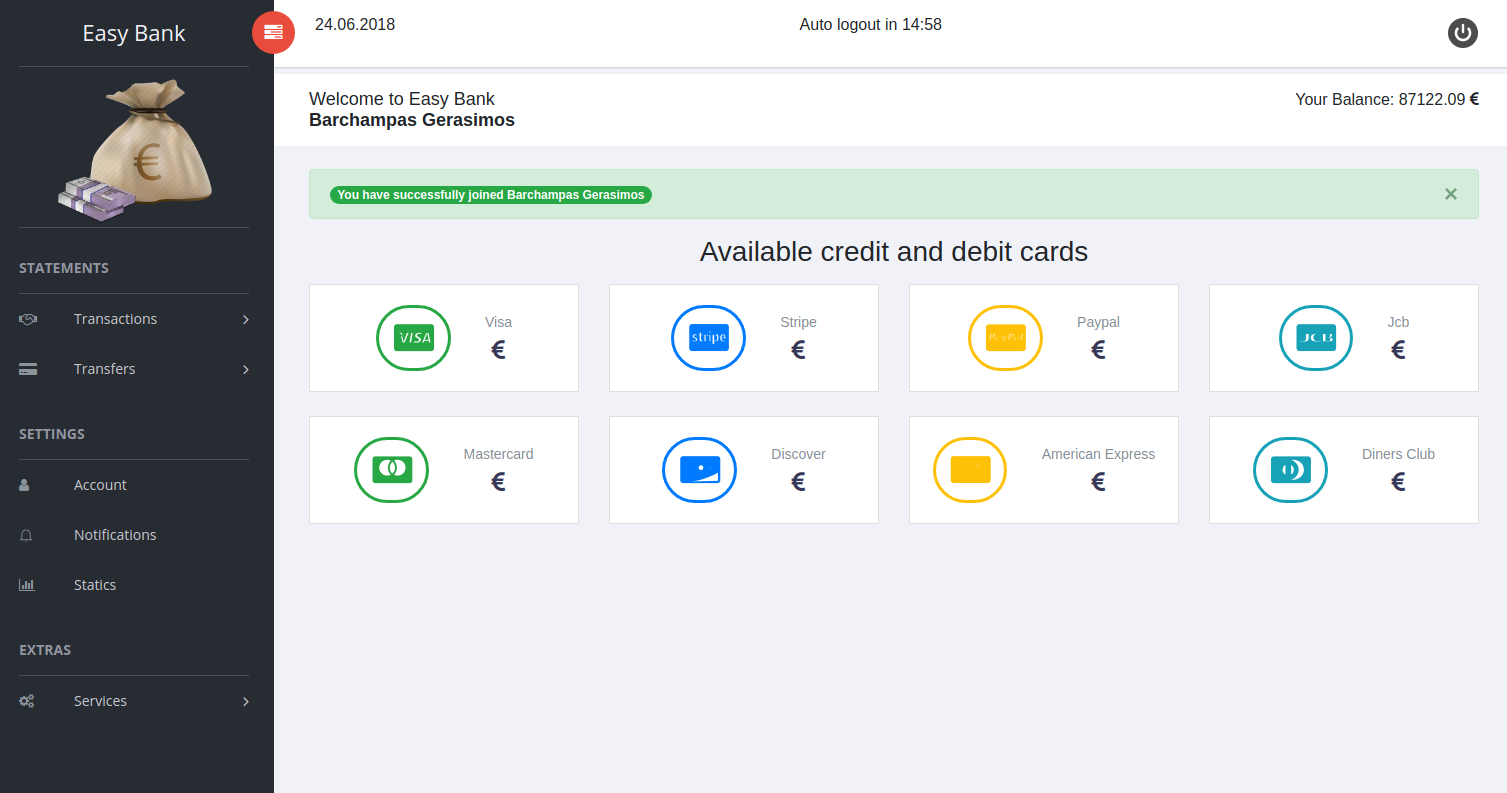
Task: Expand the Transfers submenu chevron
Action: (245, 370)
